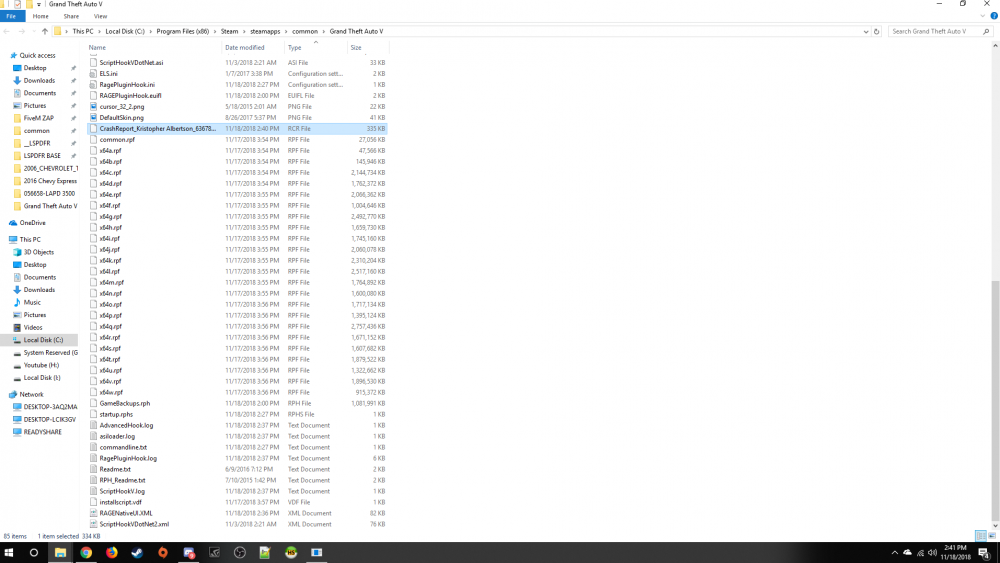Show hidden system tray icons
The width and height of the screenshot is (1000, 563).
894,553
